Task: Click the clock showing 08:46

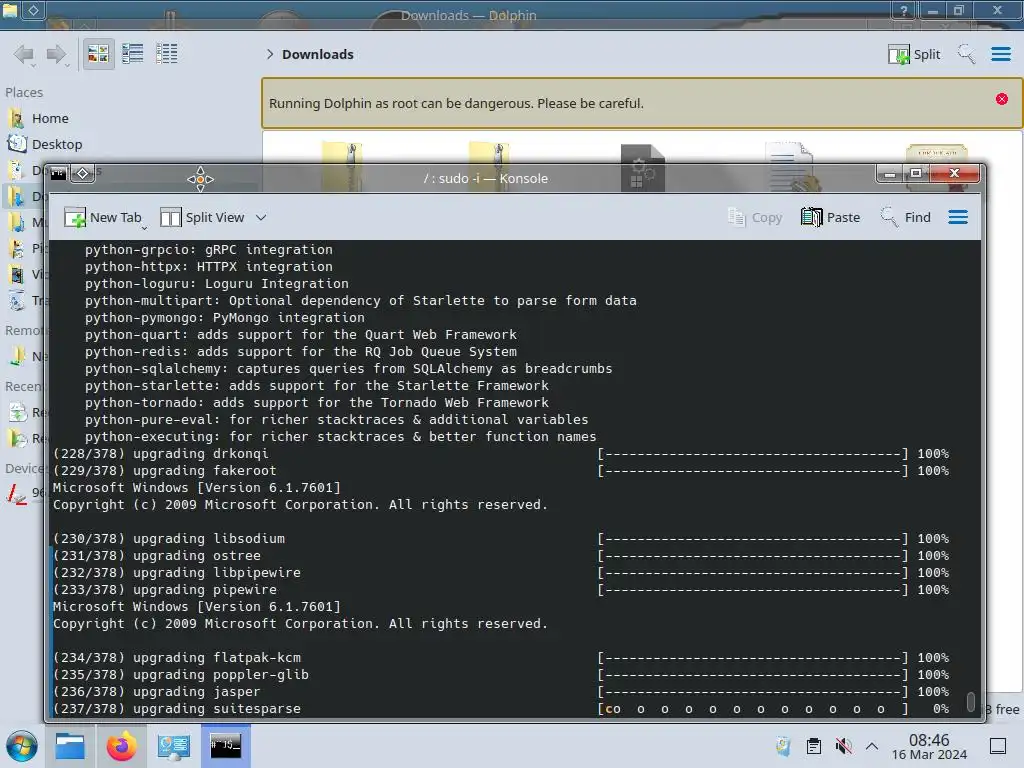Action: tap(929, 740)
